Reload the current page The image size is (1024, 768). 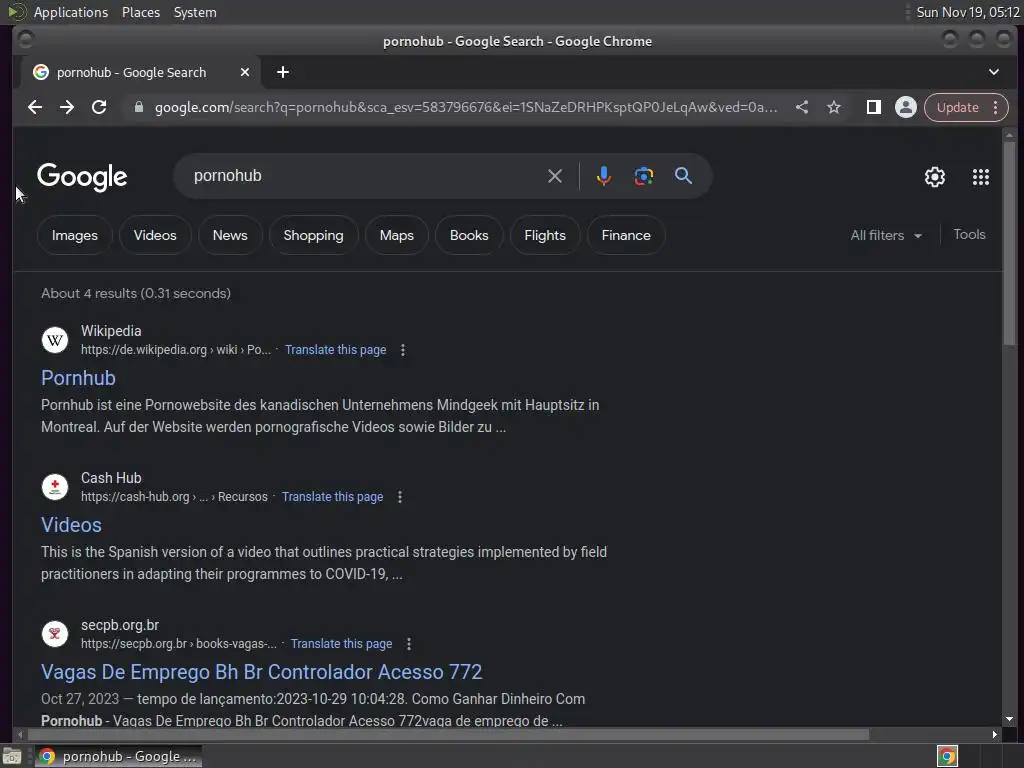(x=99, y=107)
